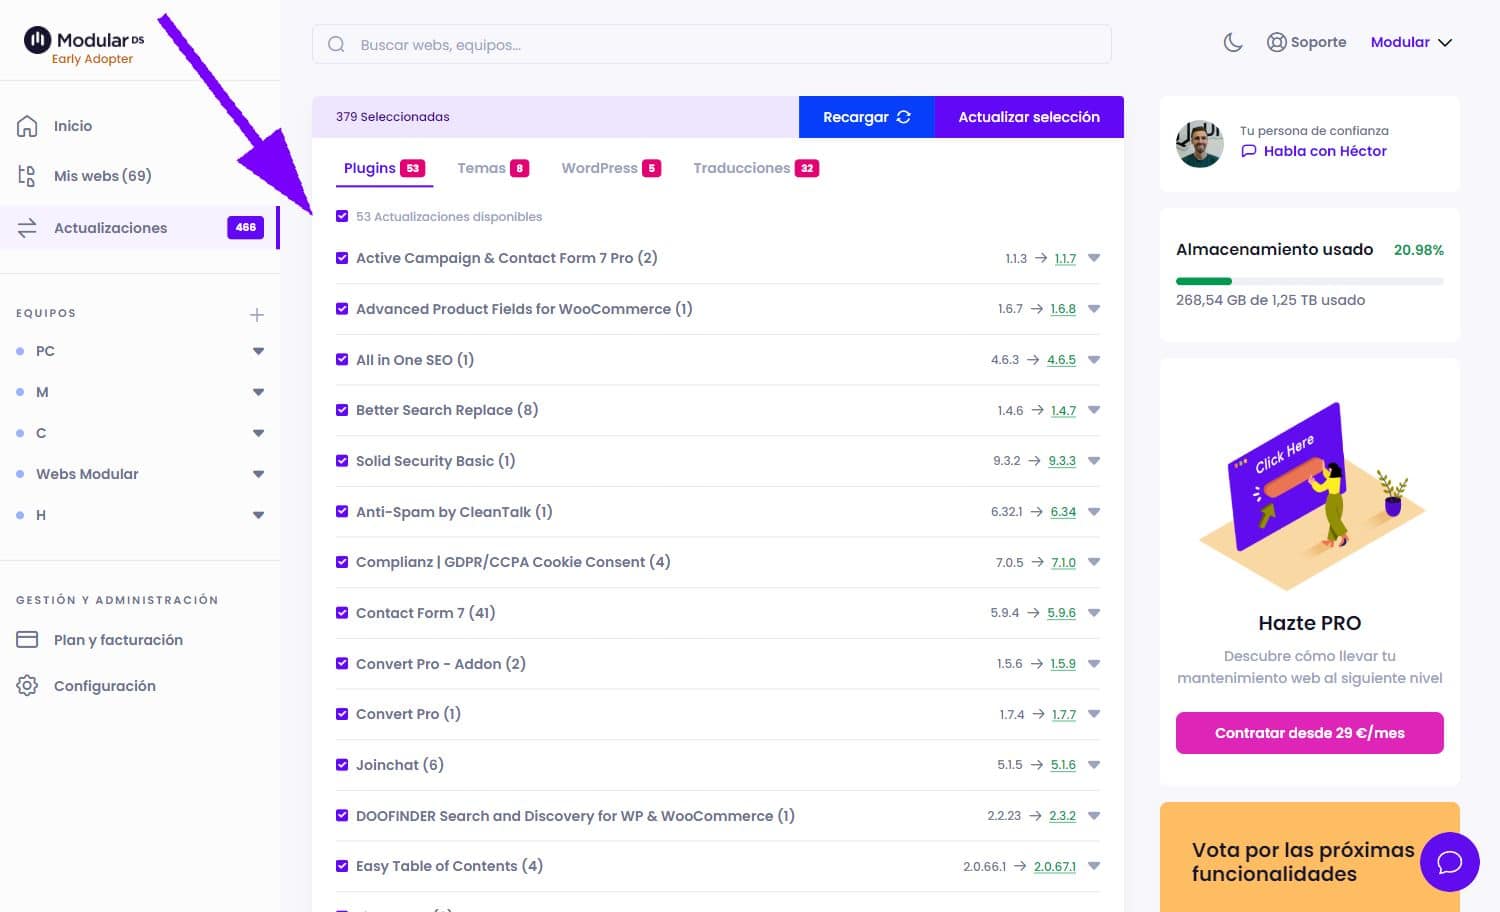Click the Configuración gear icon
1500x912 pixels.
[27, 686]
